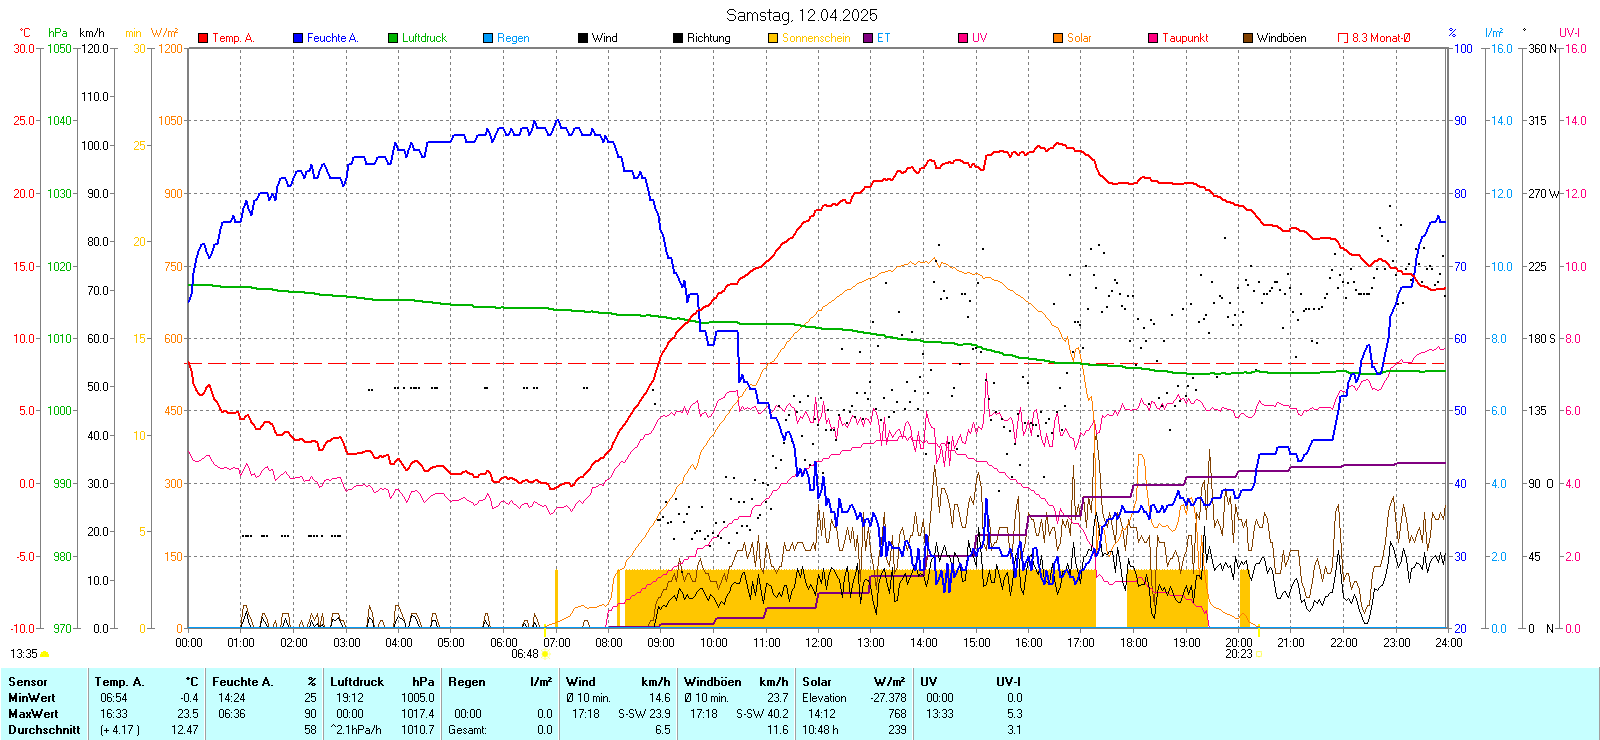
Task: Toggle the Regen series legend marker
Action: pyautogui.click(x=488, y=38)
